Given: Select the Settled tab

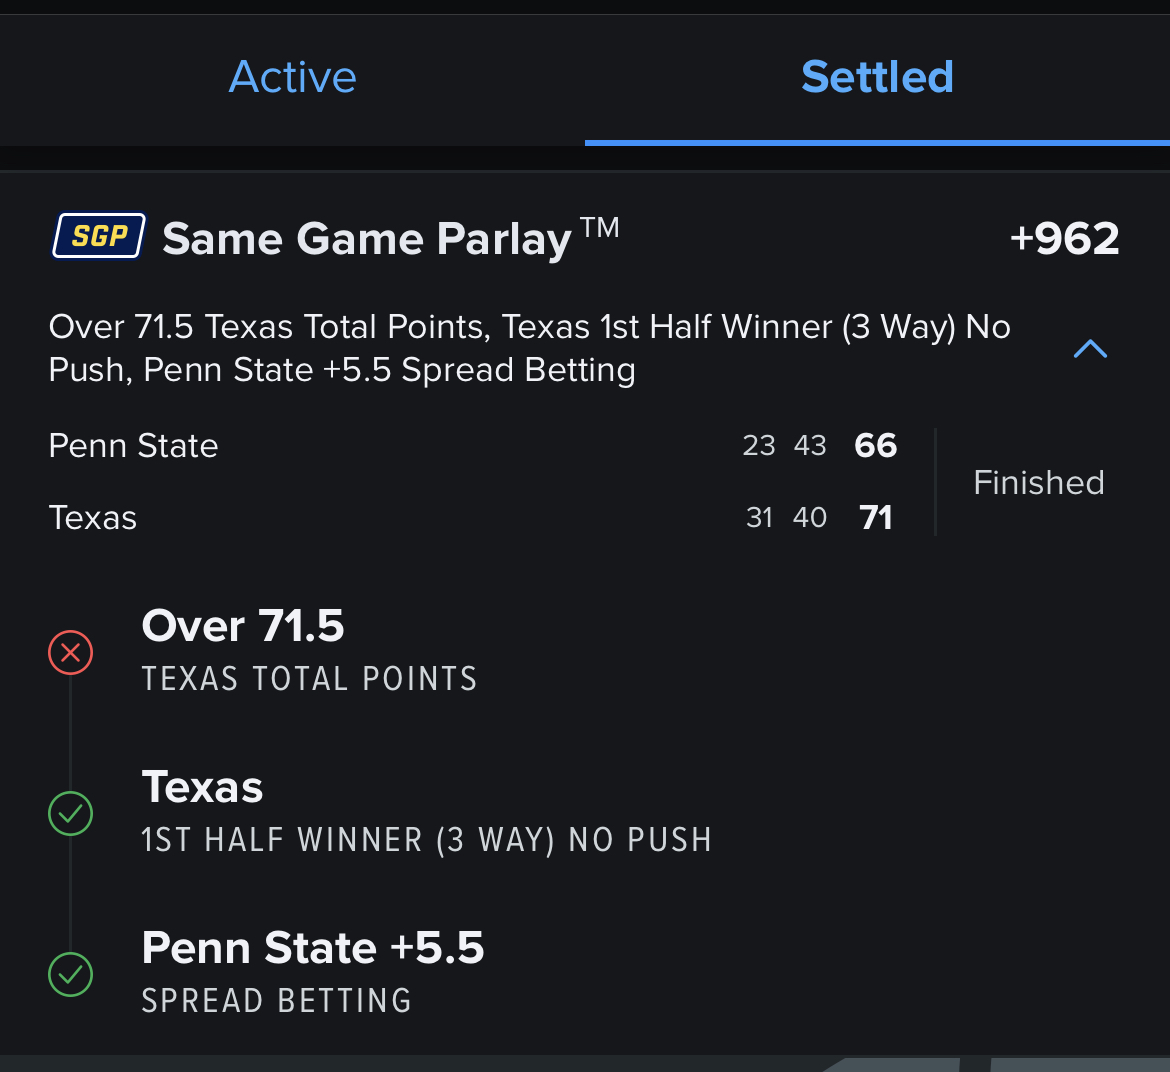Looking at the screenshot, I should (878, 77).
